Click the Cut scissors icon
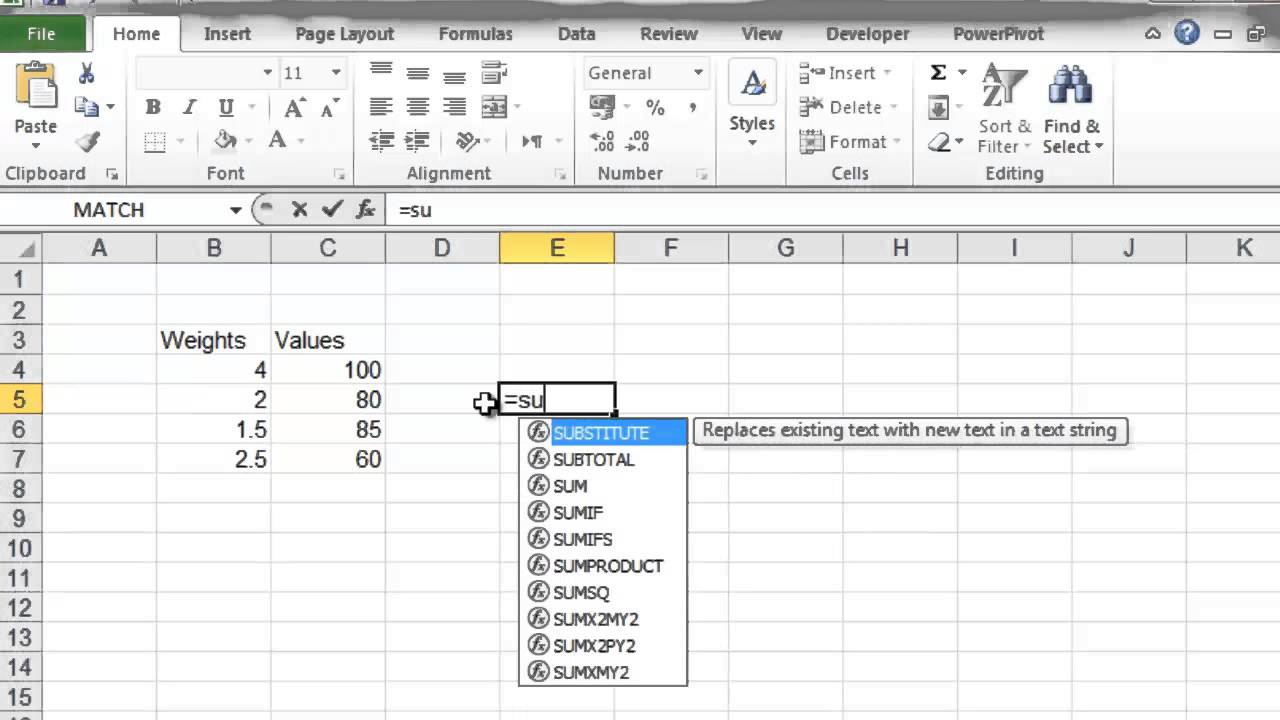The width and height of the screenshot is (1280, 720). (86, 73)
